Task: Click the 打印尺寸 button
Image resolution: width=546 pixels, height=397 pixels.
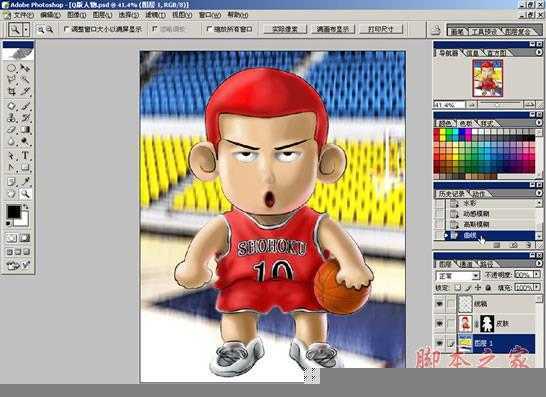Action: point(381,29)
